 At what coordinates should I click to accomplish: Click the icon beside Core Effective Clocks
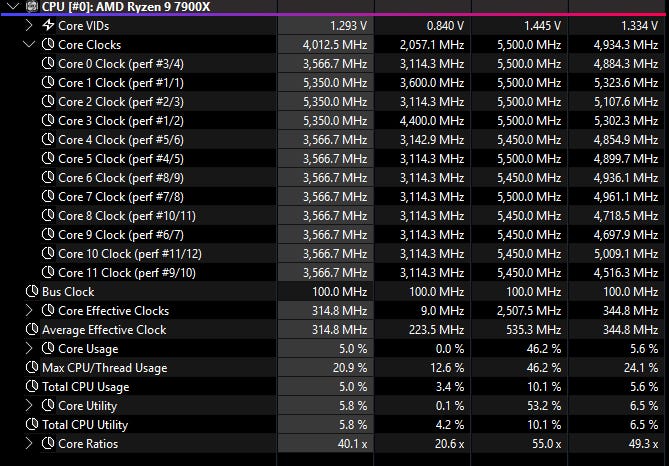[48, 310]
